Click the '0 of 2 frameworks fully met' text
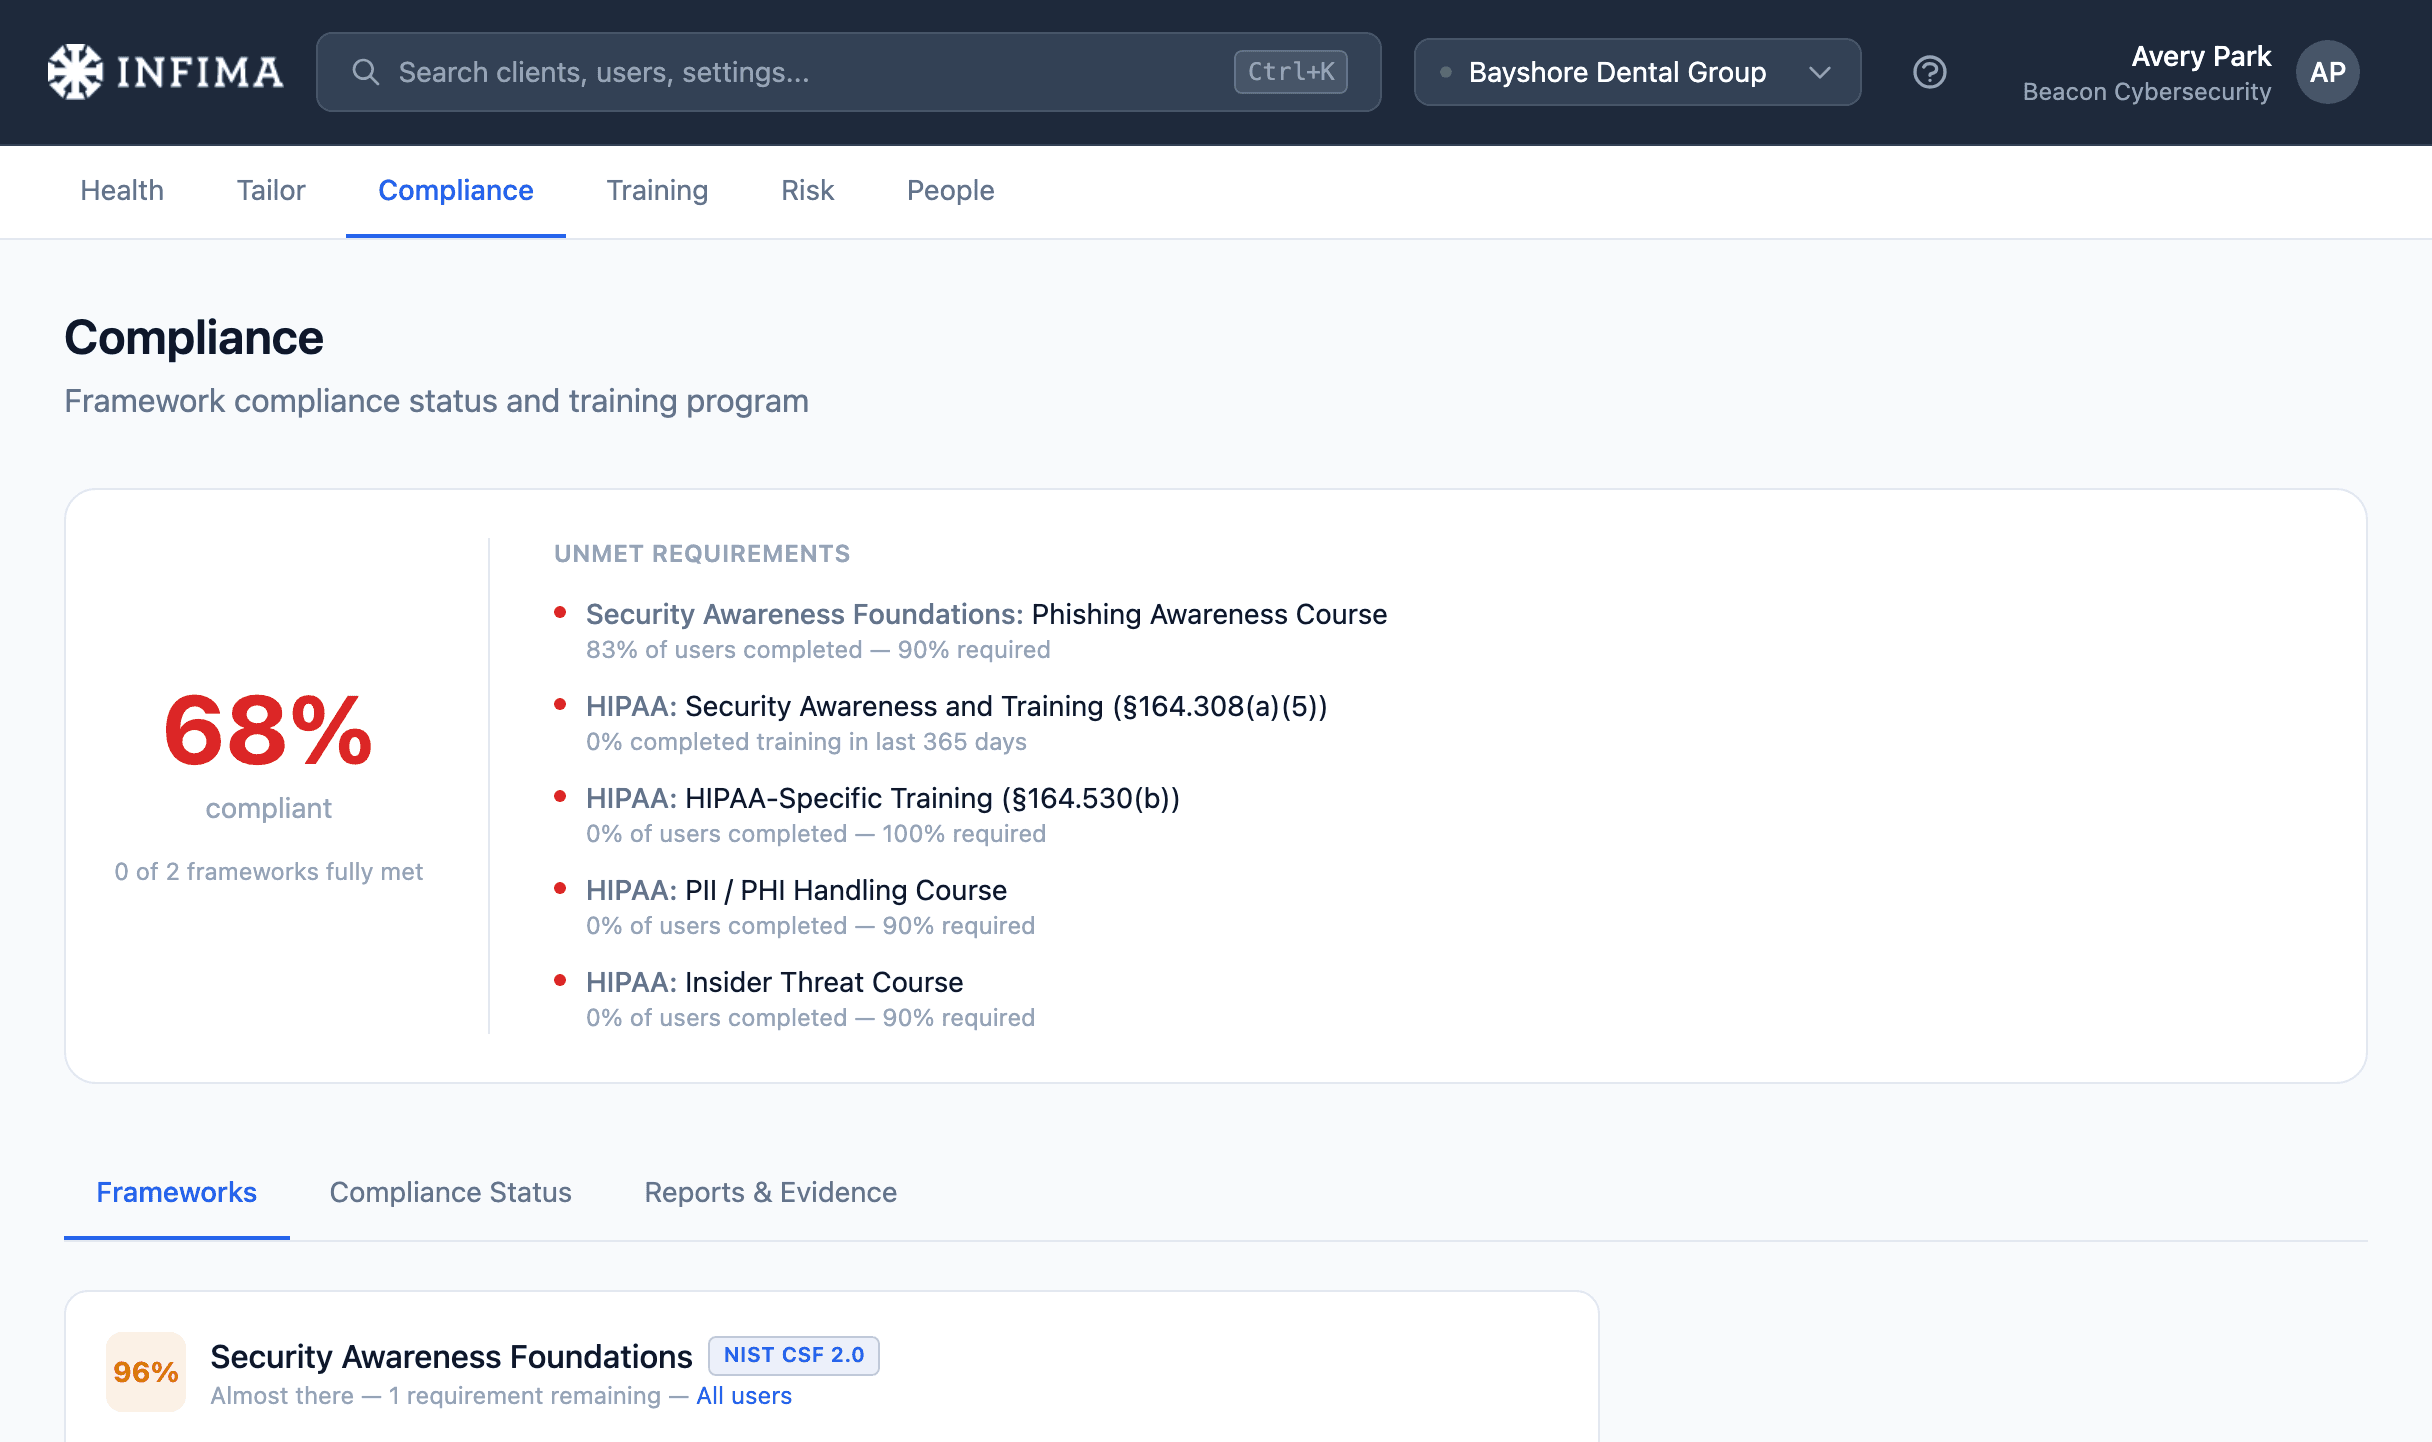2432x1442 pixels. coord(268,871)
